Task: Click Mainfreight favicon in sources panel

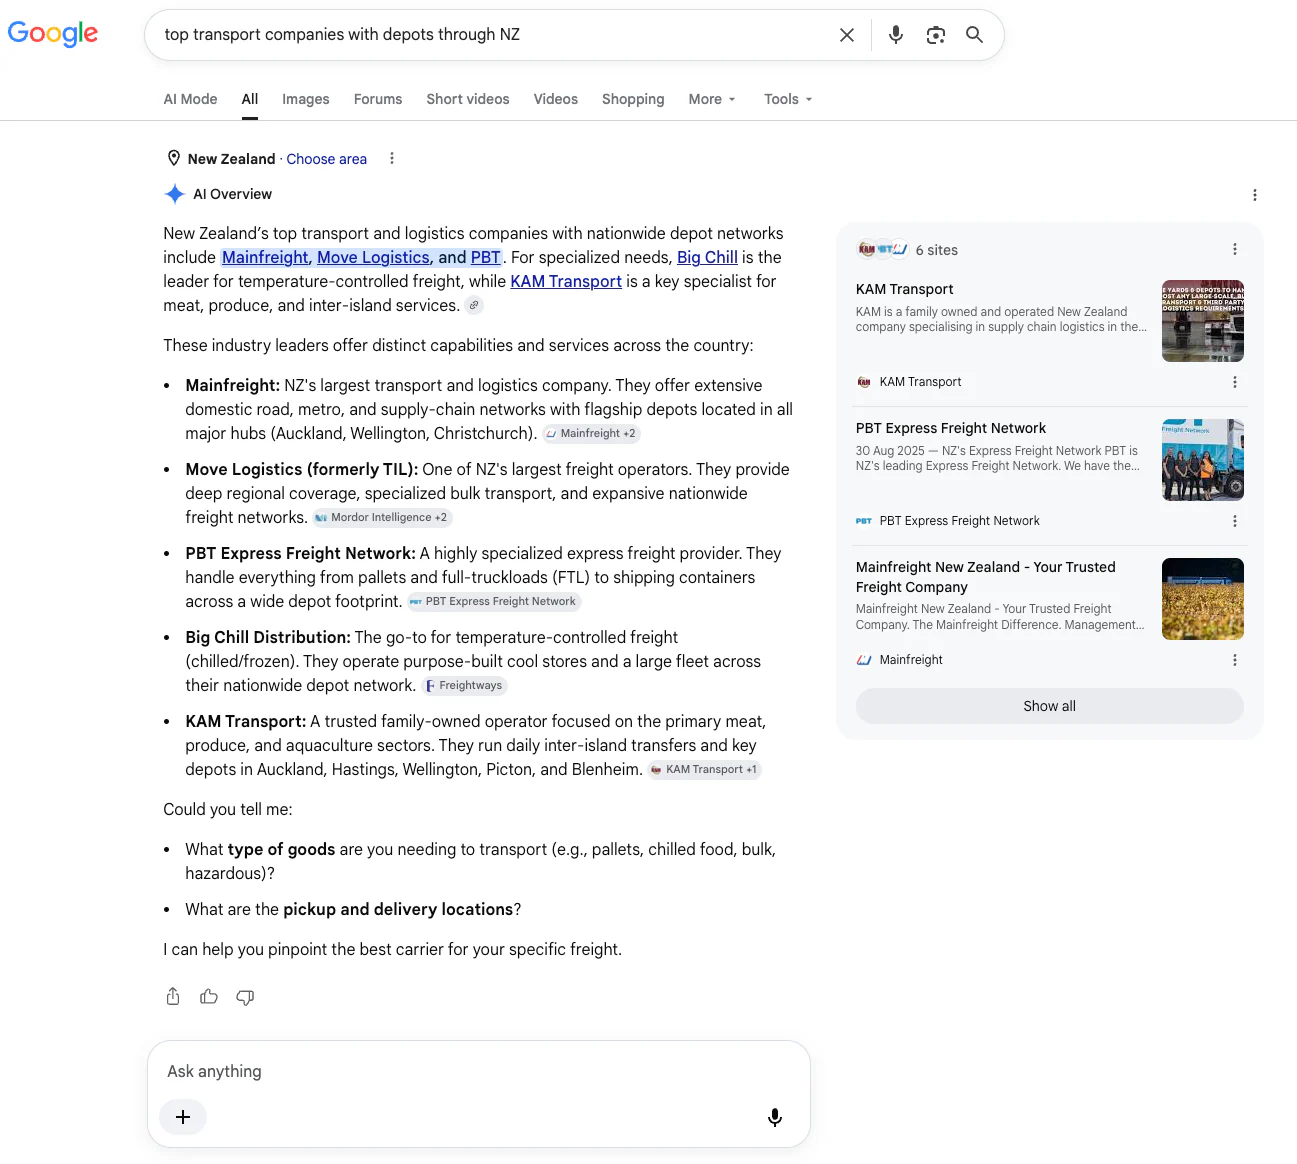Action: (x=864, y=660)
